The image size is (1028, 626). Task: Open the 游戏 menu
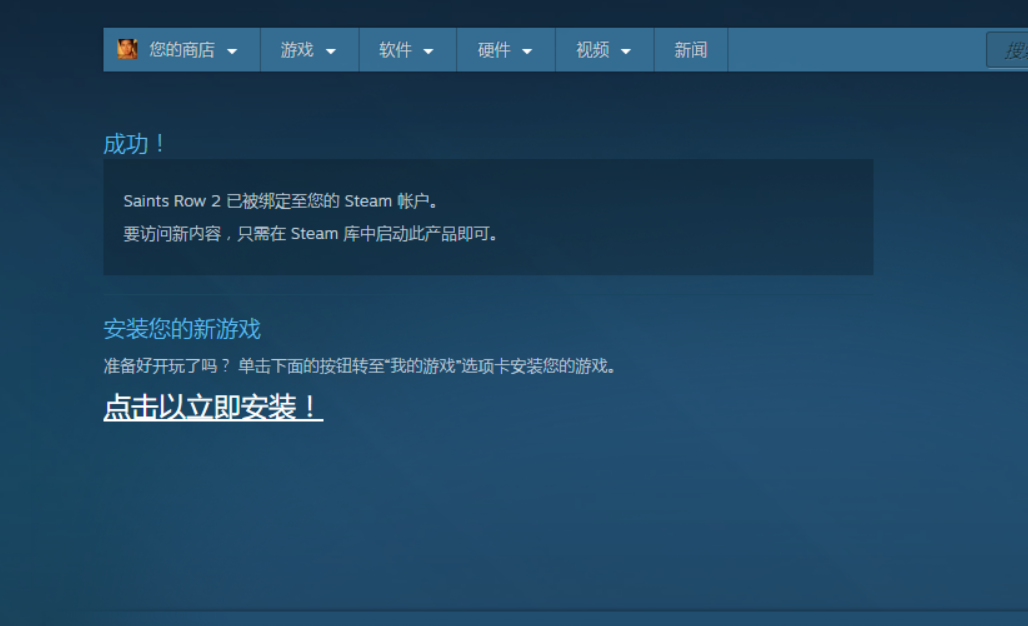pos(309,50)
